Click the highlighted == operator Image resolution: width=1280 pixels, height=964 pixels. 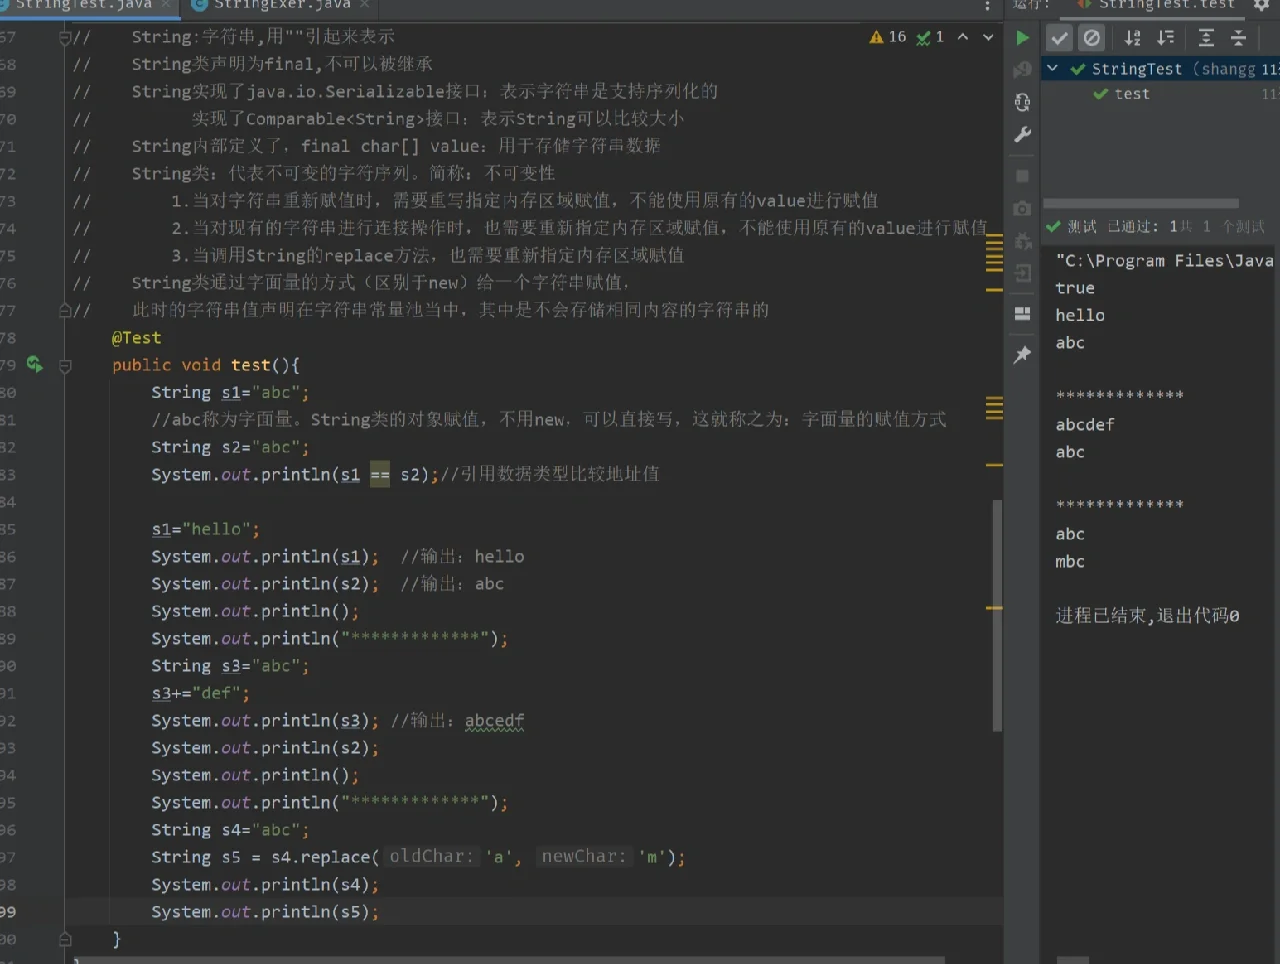pos(380,474)
